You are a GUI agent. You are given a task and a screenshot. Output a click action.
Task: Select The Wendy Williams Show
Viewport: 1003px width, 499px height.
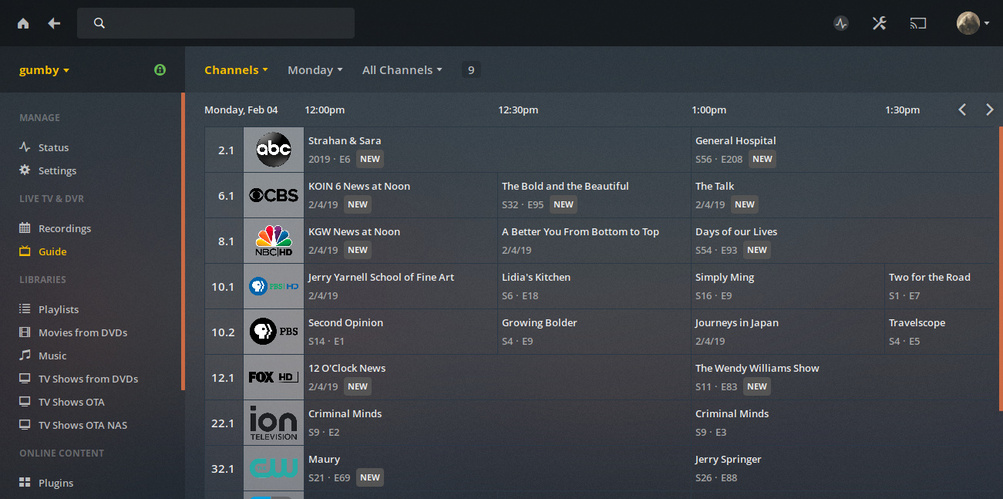(844, 377)
